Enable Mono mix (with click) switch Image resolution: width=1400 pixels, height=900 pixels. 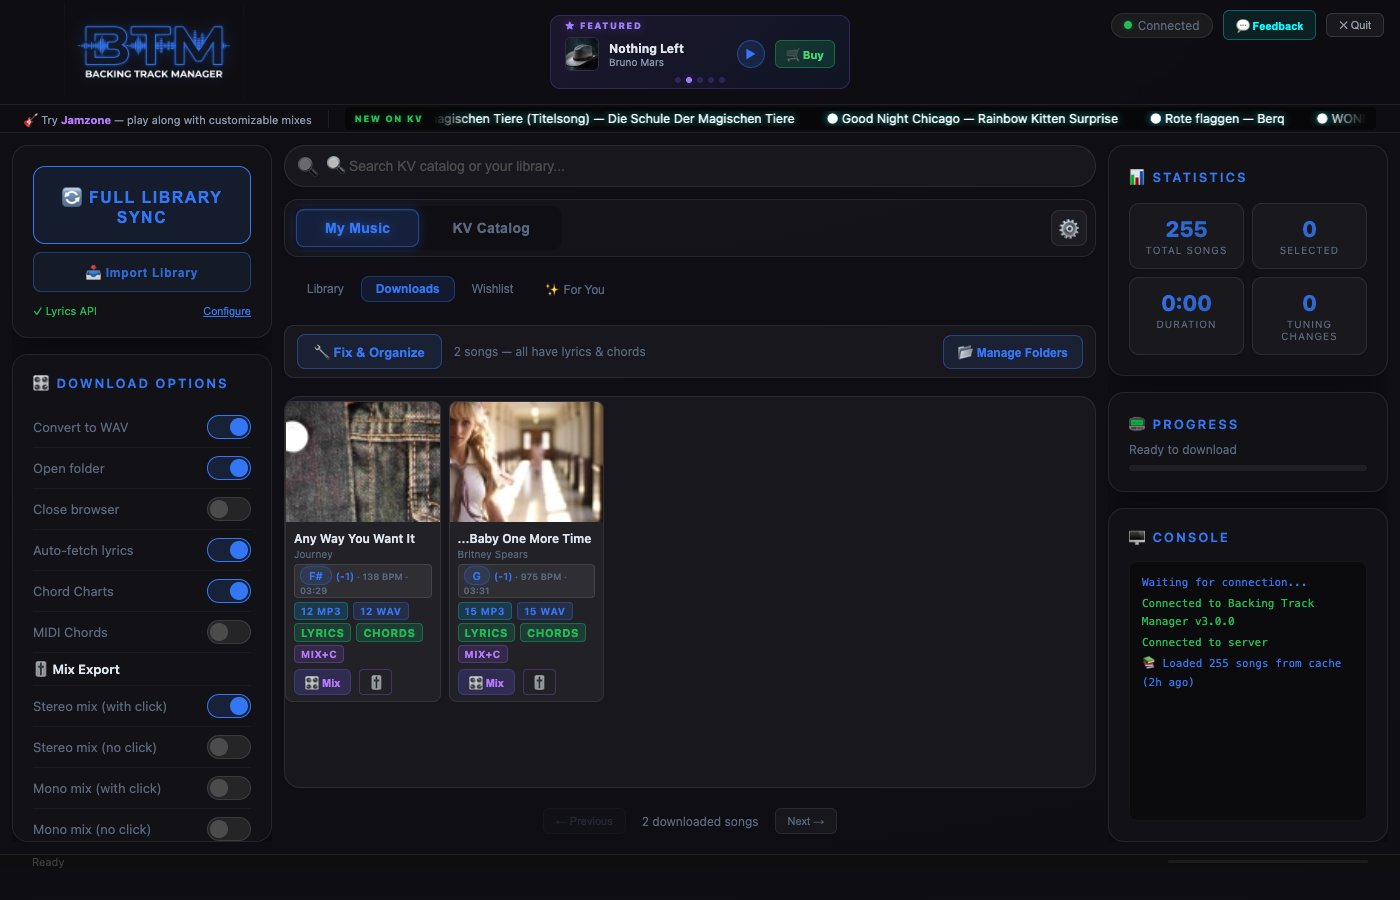coord(229,788)
